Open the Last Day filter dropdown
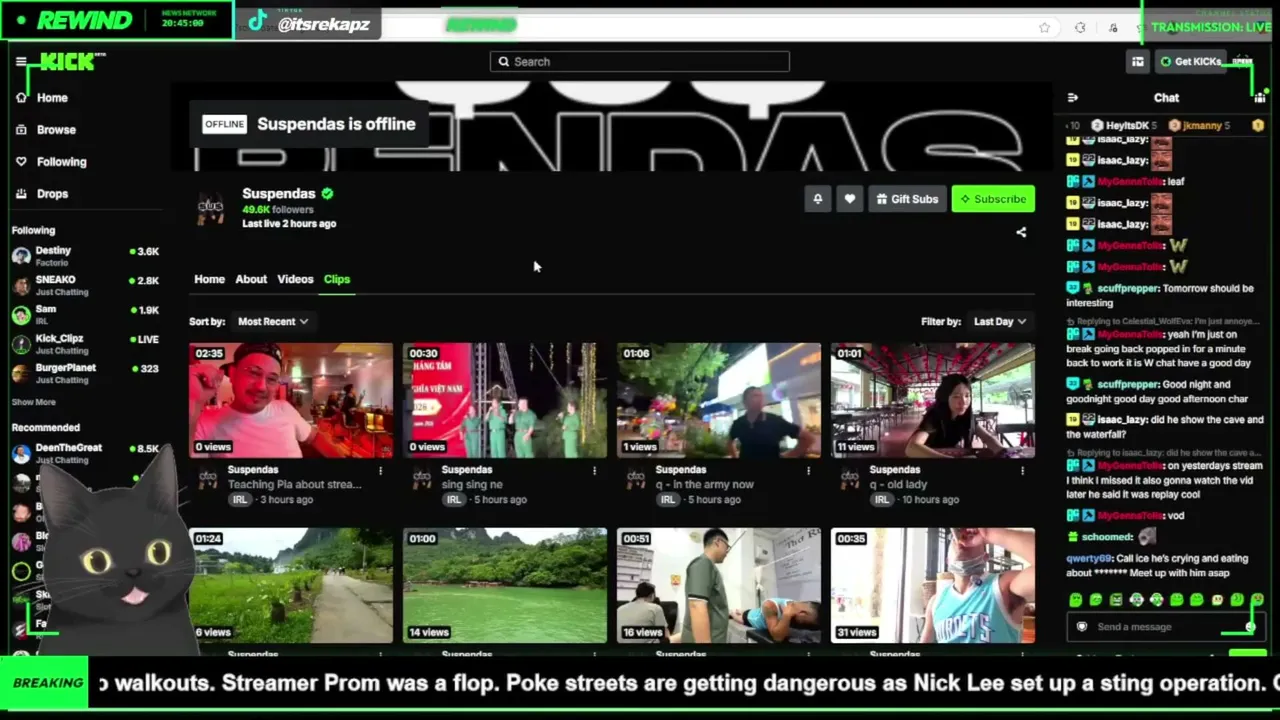Viewport: 1280px width, 720px height. (999, 322)
